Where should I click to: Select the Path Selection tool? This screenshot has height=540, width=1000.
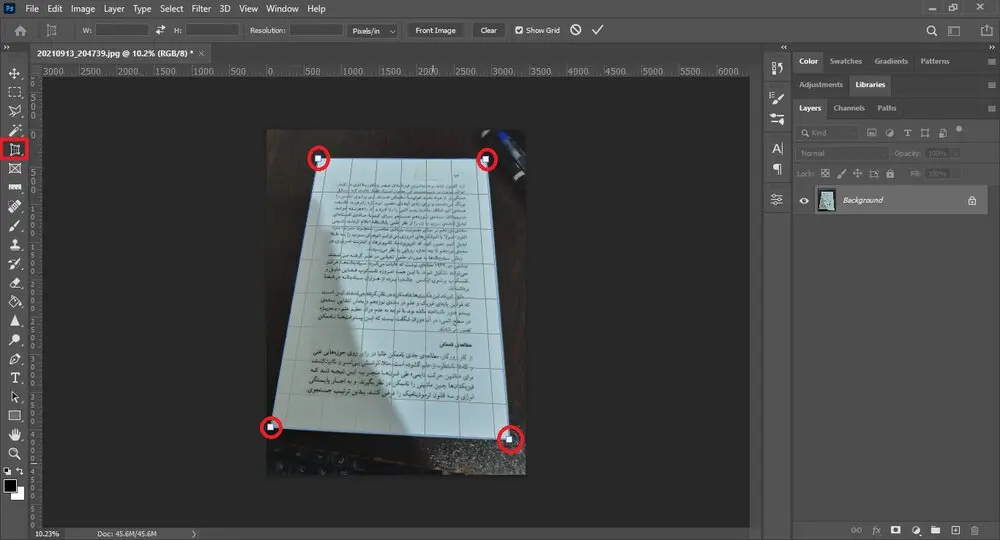pos(15,397)
